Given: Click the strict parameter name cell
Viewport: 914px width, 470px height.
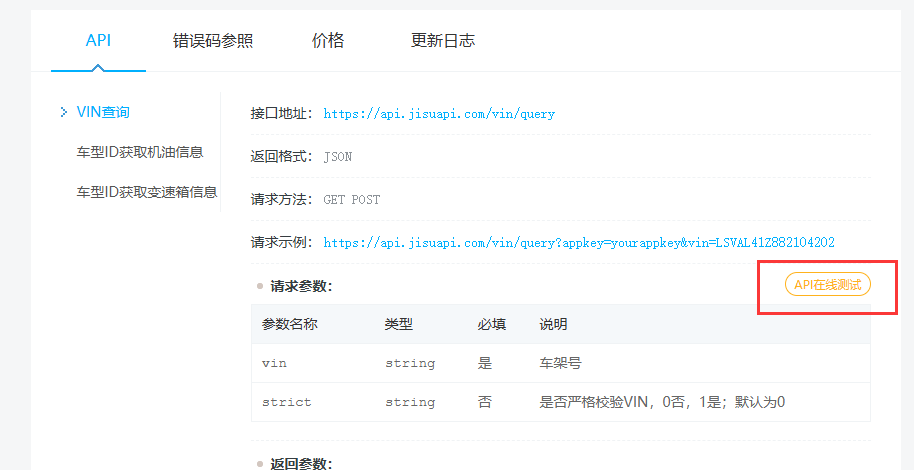Looking at the screenshot, I should pyautogui.click(x=287, y=402).
